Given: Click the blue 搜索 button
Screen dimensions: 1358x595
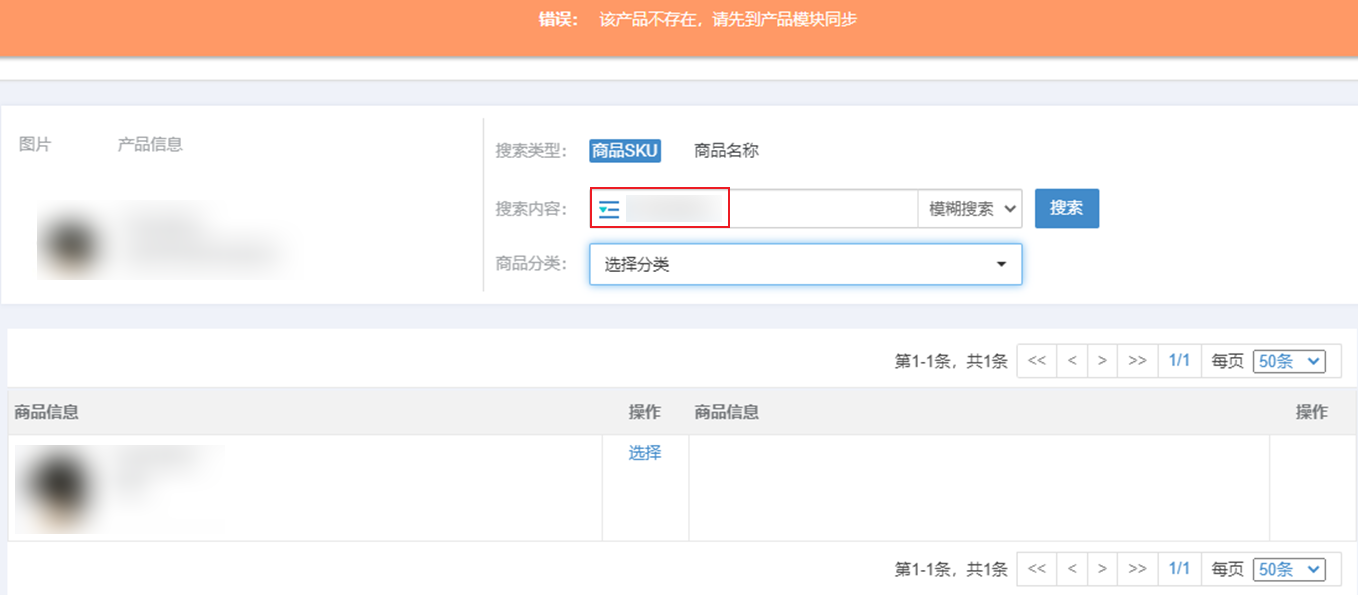Looking at the screenshot, I should [1066, 208].
